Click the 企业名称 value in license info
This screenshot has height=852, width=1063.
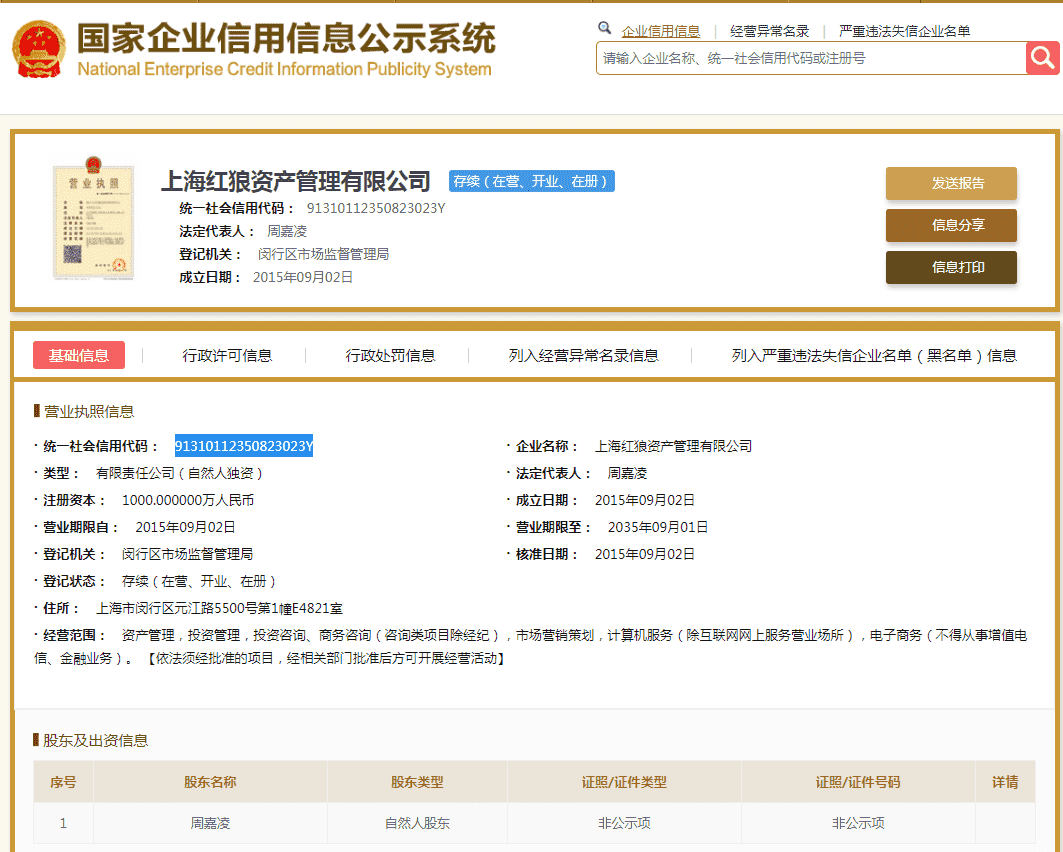[x=673, y=446]
